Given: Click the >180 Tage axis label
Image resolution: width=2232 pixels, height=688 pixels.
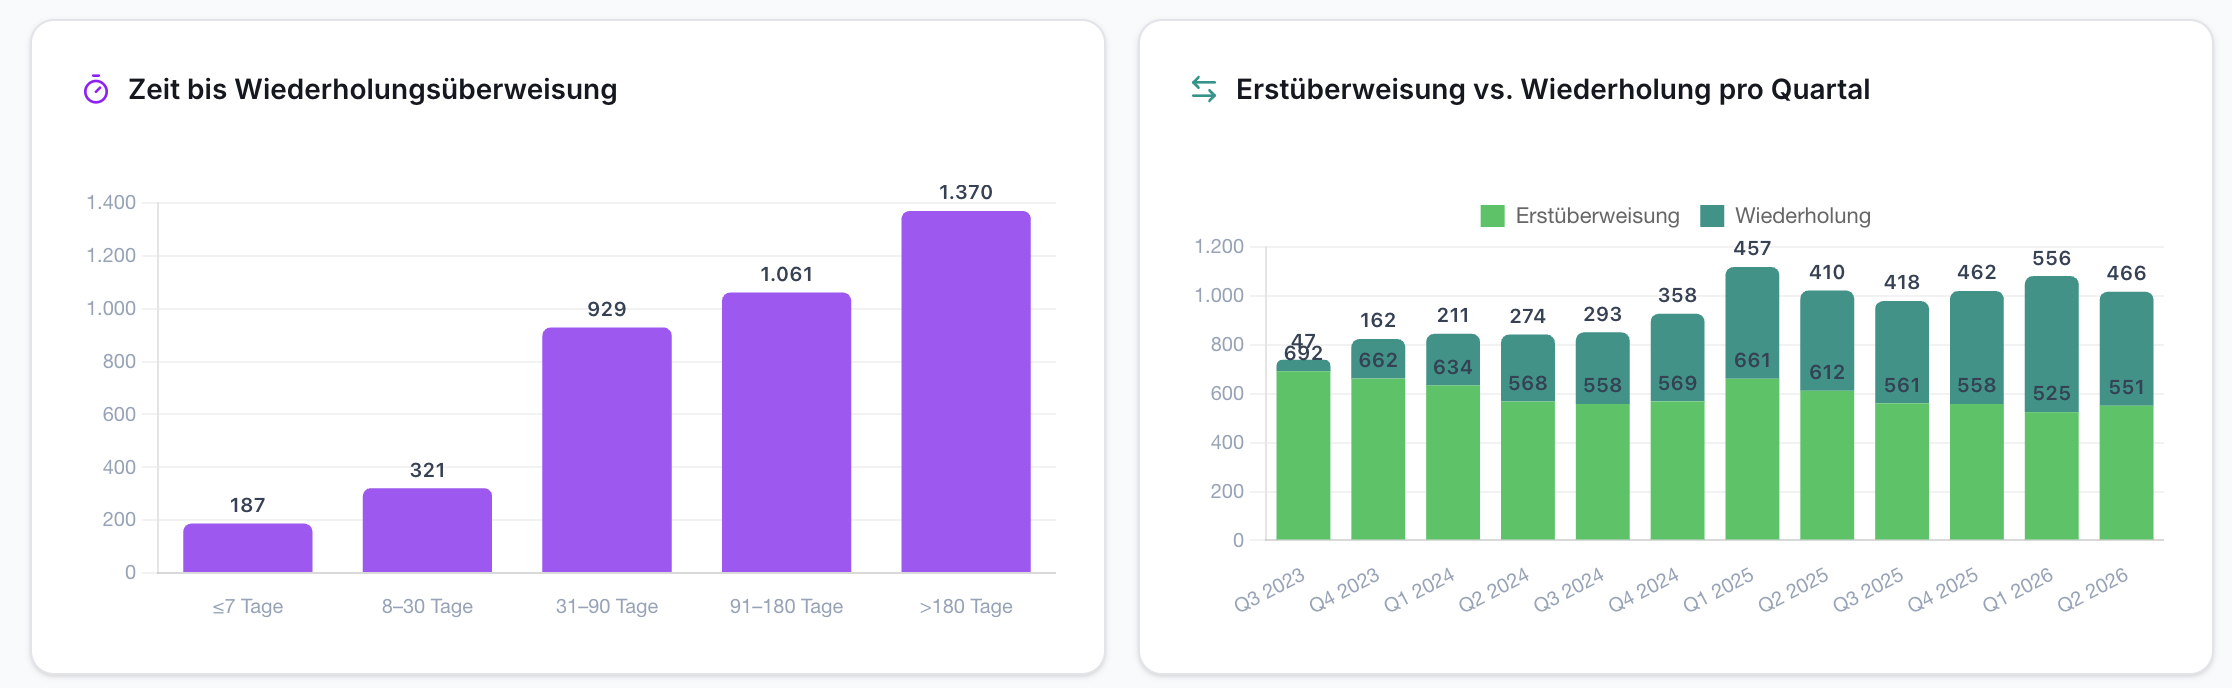Looking at the screenshot, I should point(966,606).
